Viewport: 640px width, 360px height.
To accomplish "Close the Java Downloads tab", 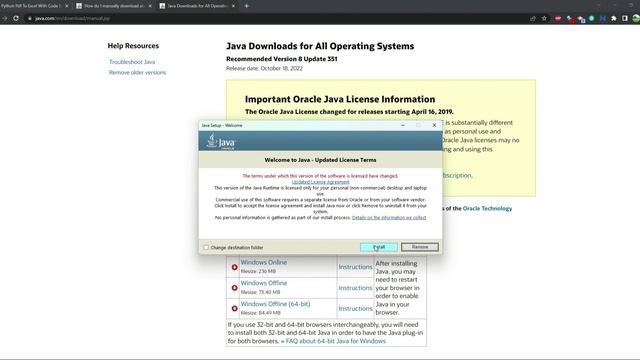I will (233, 6).
